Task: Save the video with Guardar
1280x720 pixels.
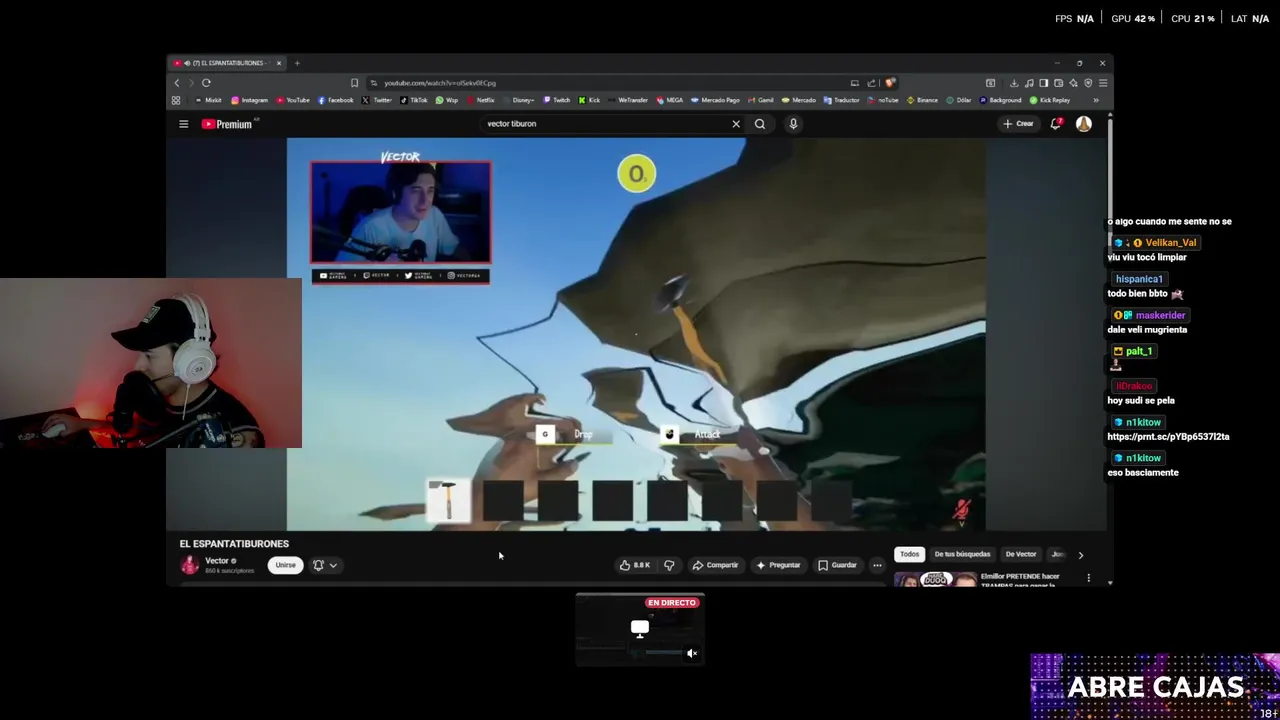Action: (x=837, y=565)
